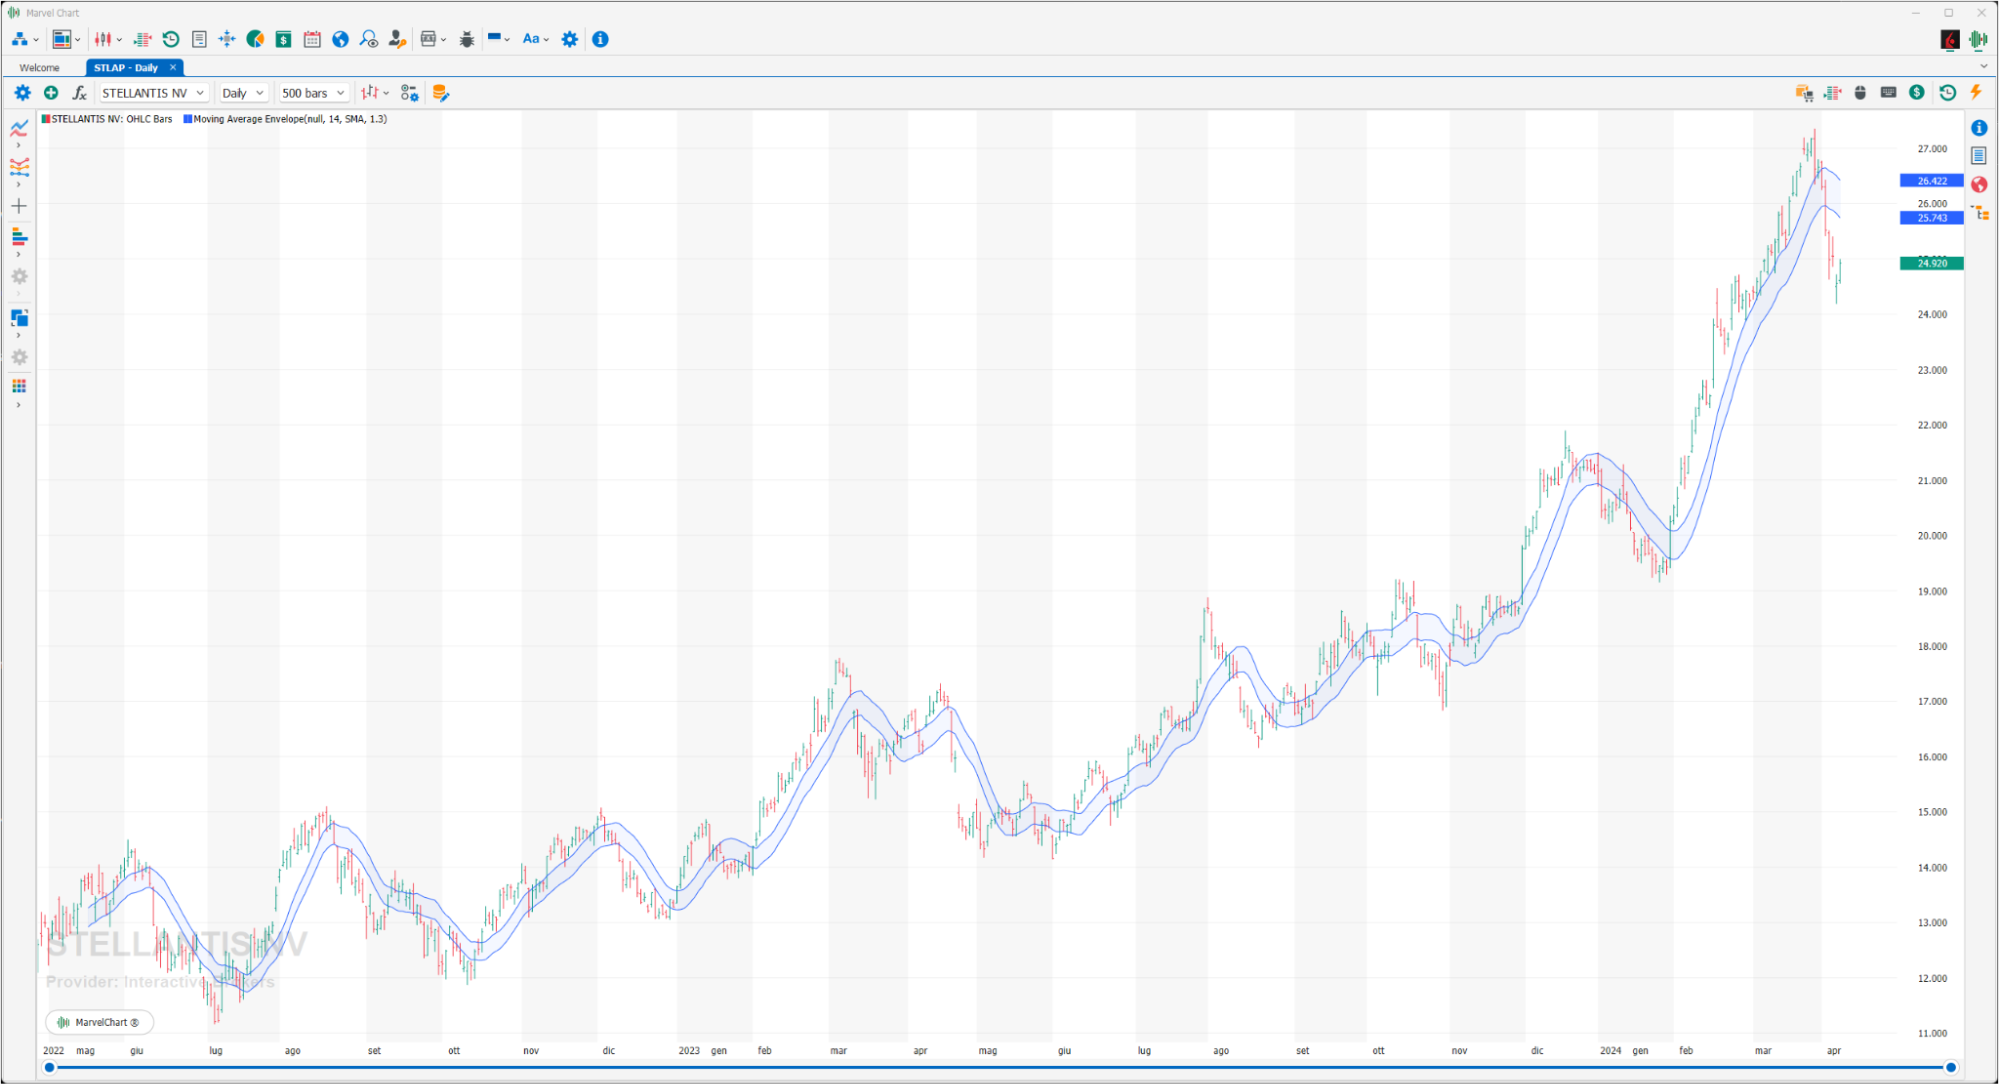Click the 25.743 lower envelope price label
Viewport: 1999px width, 1085px height.
tap(1932, 217)
